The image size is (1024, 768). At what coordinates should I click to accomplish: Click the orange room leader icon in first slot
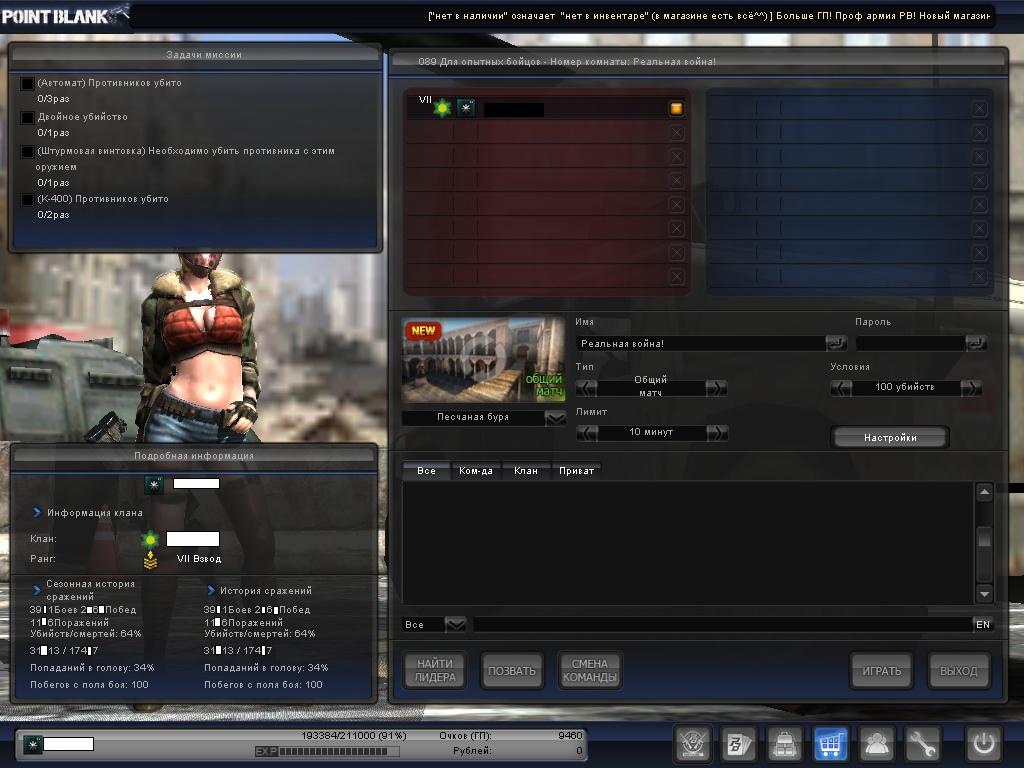pos(676,108)
